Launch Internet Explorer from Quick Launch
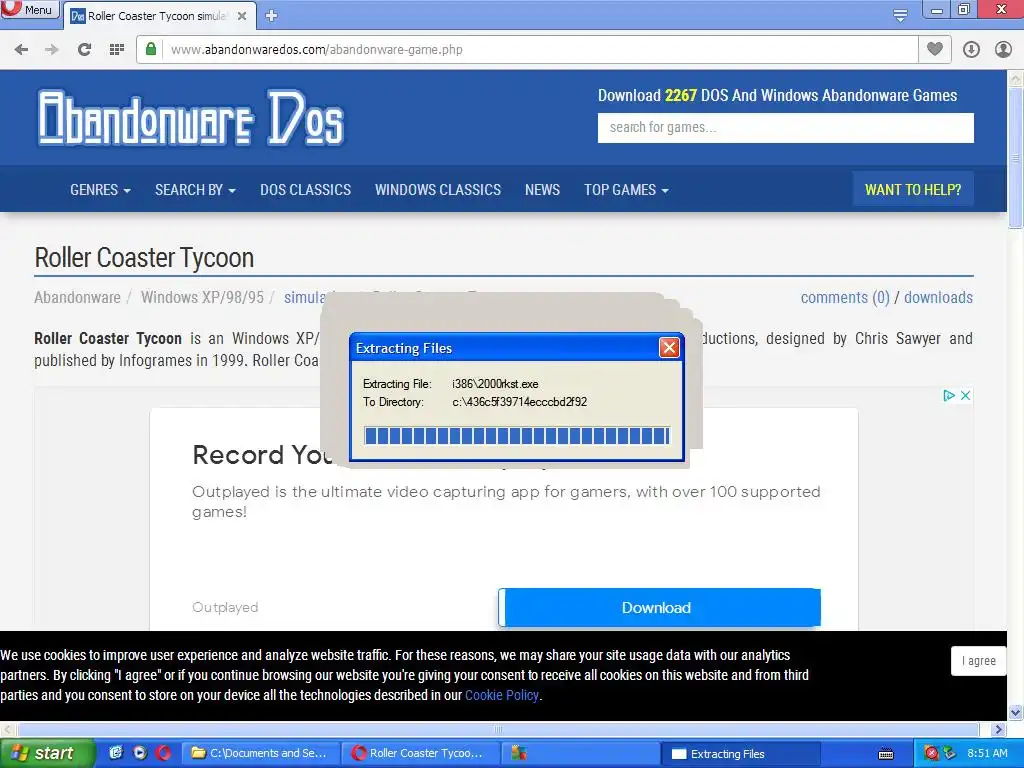1024x768 pixels. (116, 753)
